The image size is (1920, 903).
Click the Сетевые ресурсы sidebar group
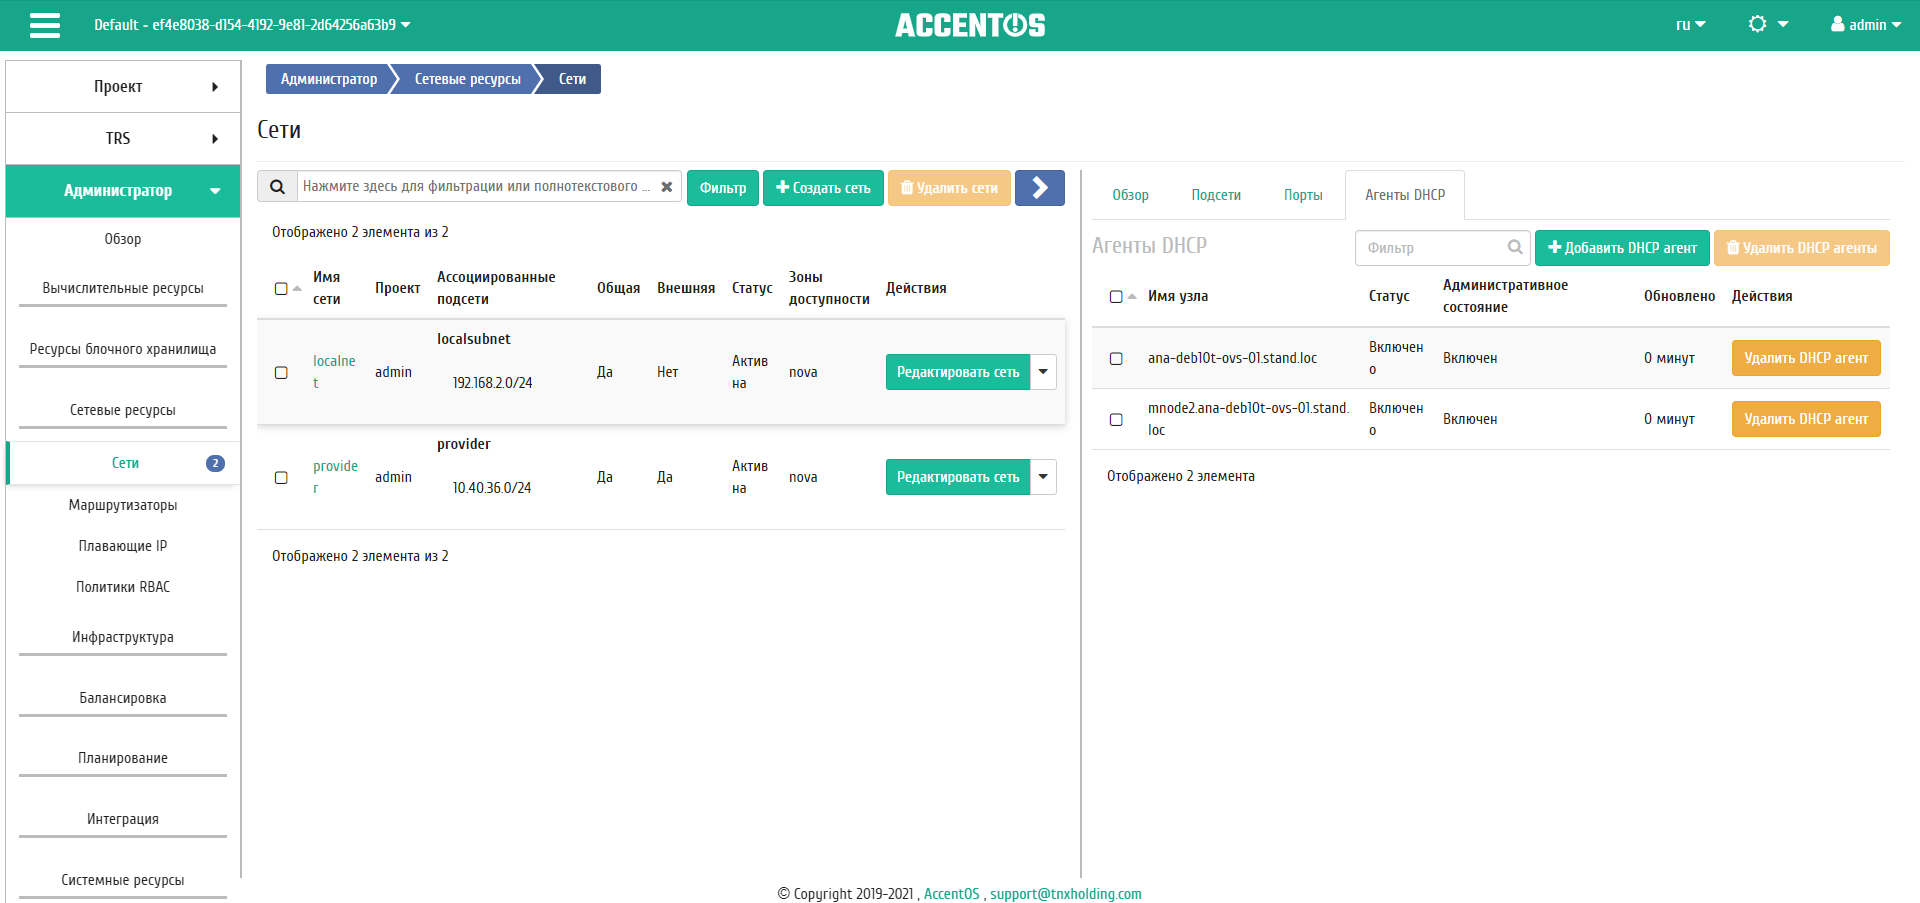123,410
